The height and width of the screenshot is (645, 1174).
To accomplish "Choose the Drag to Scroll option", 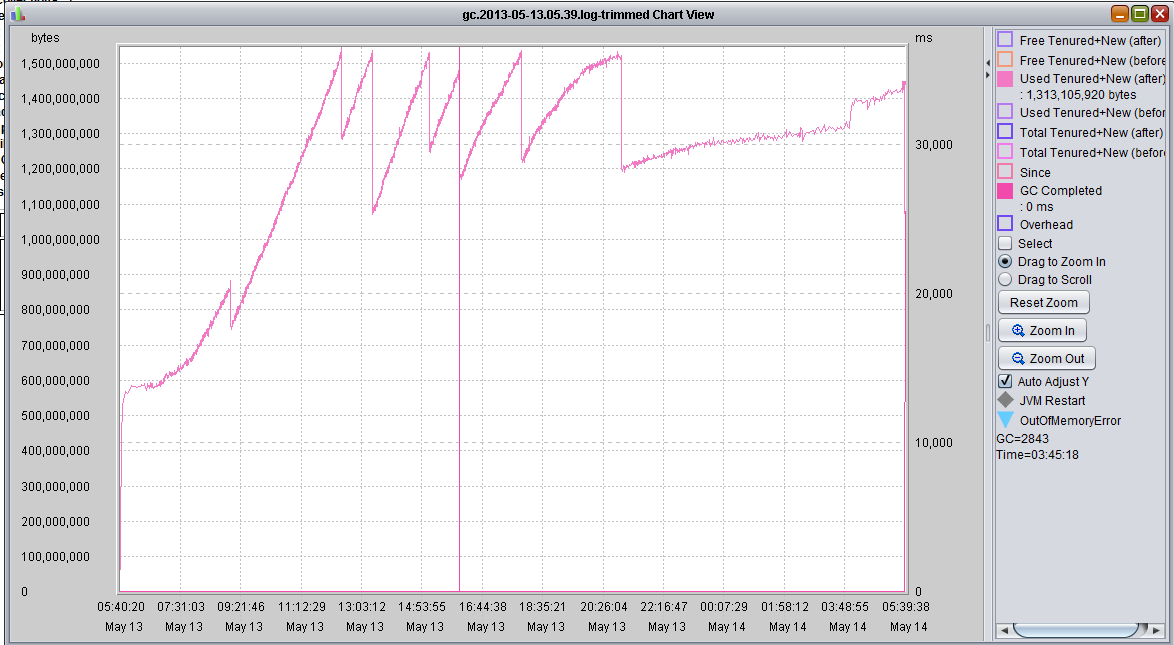I will tap(1005, 280).
